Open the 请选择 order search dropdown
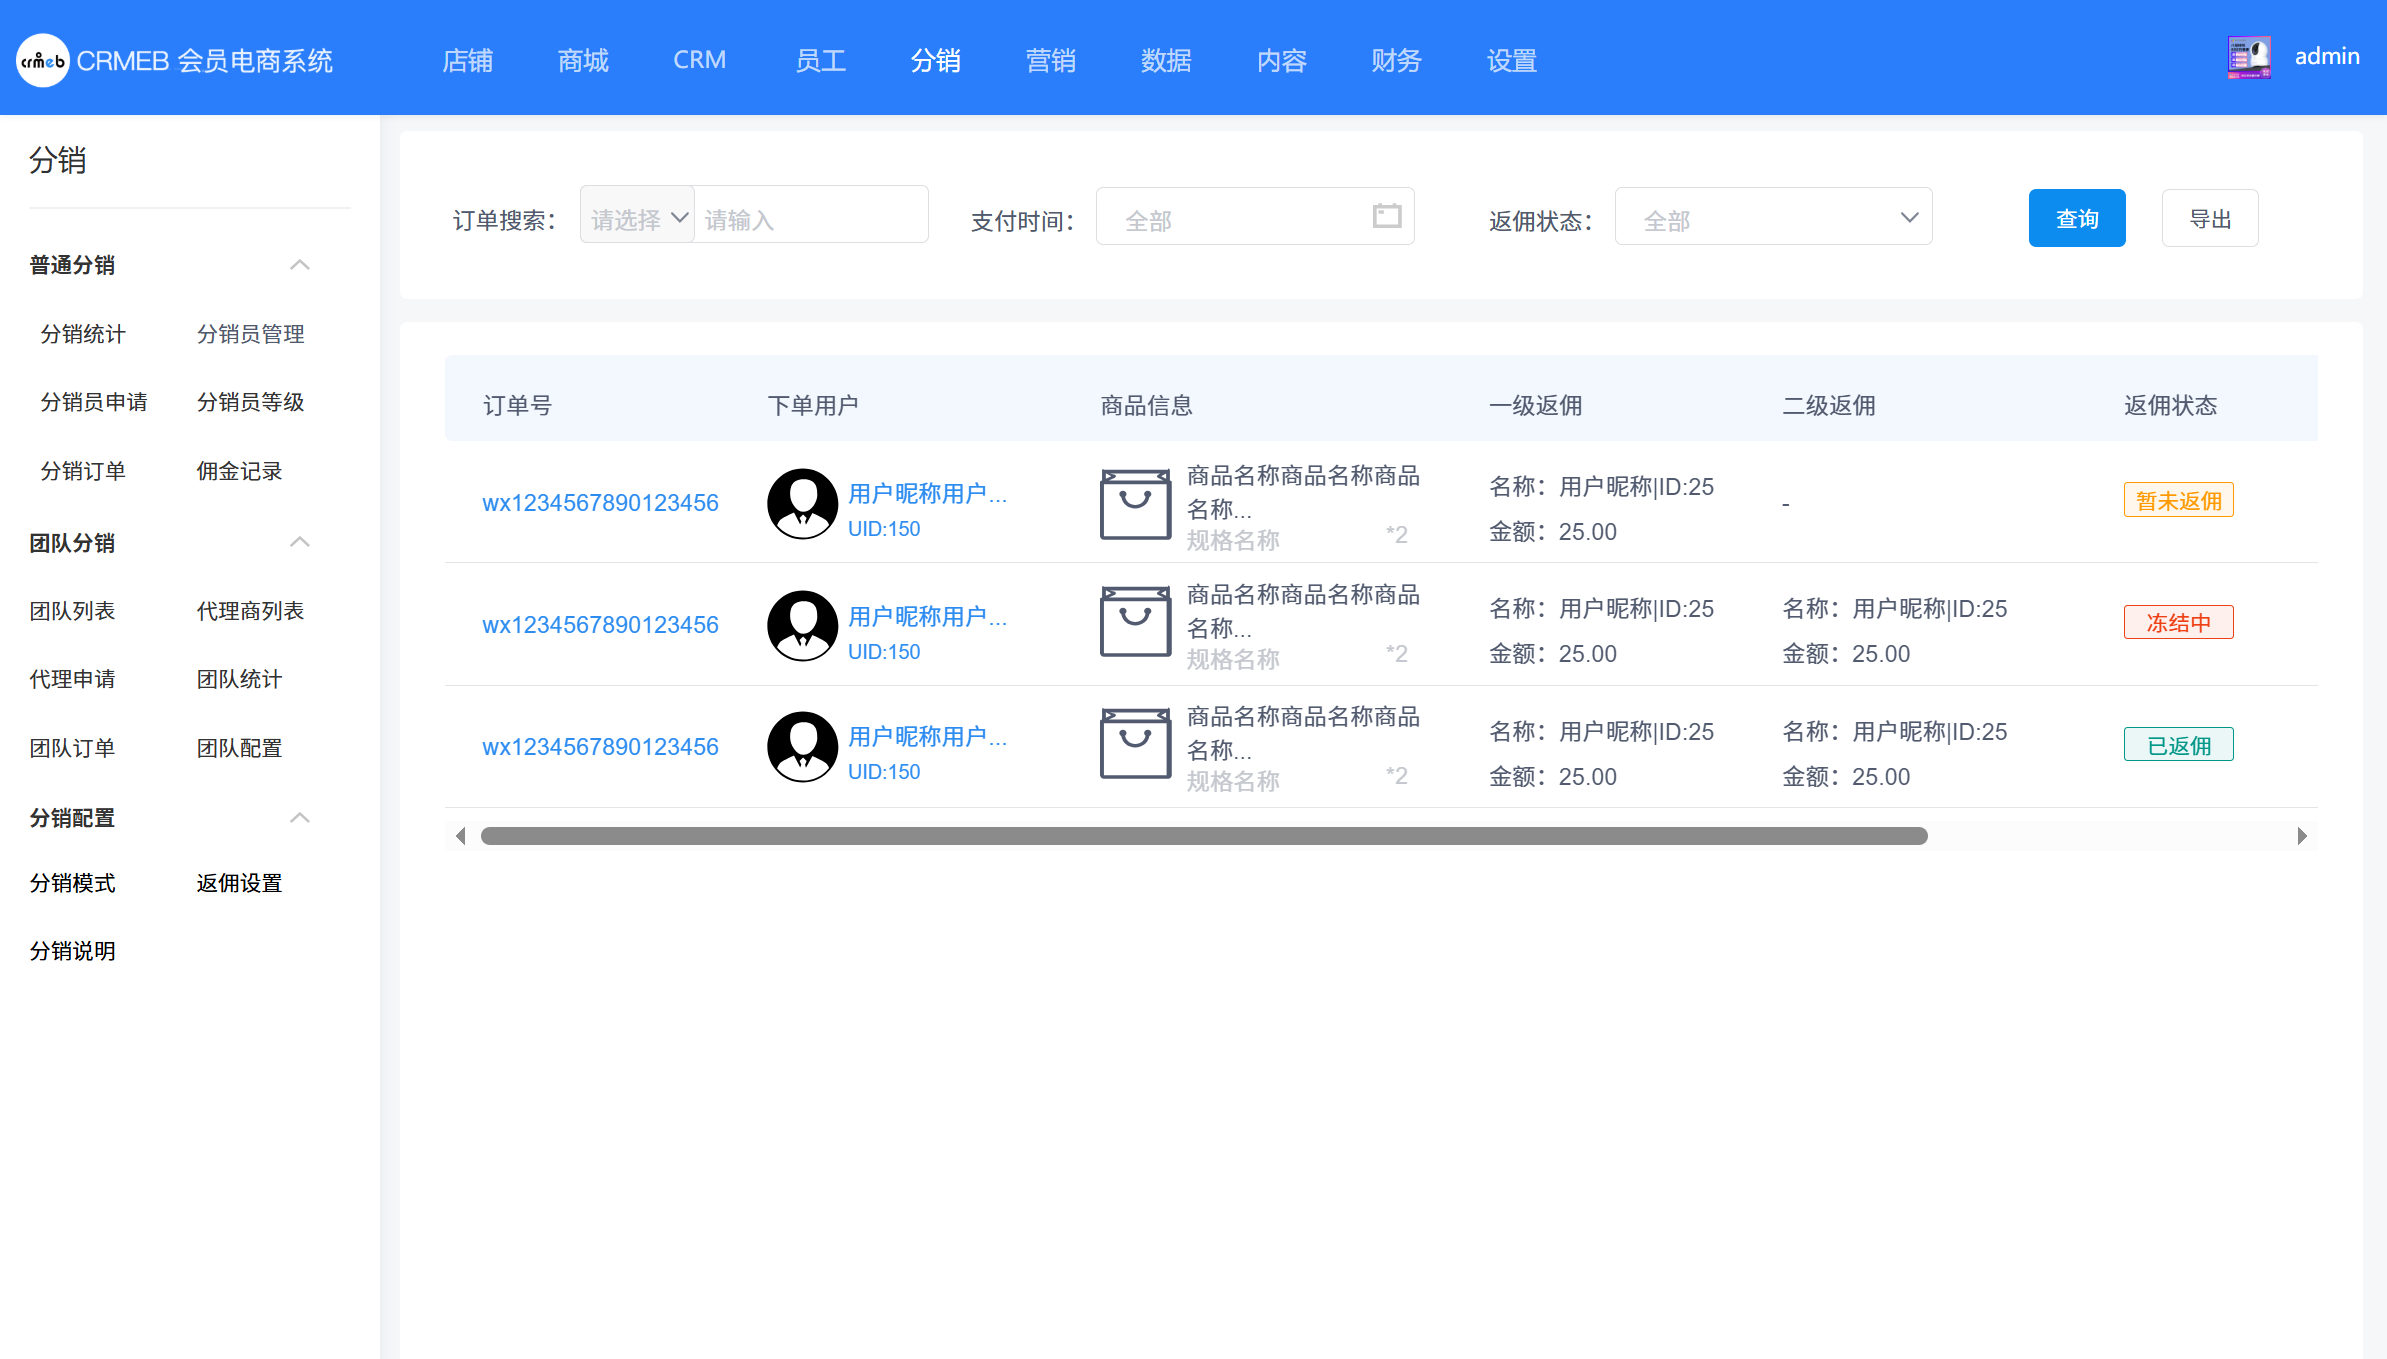2387x1359 pixels. (x=638, y=217)
